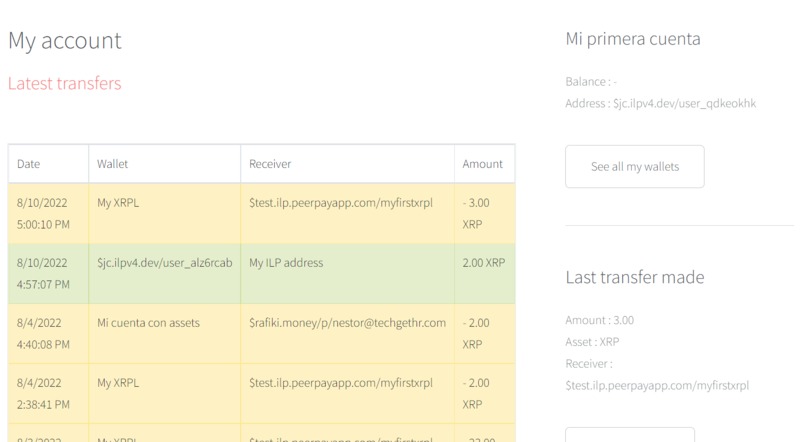Click the $jc.ilpv4.dev/user_alz6rcab wallet cell

point(164,263)
